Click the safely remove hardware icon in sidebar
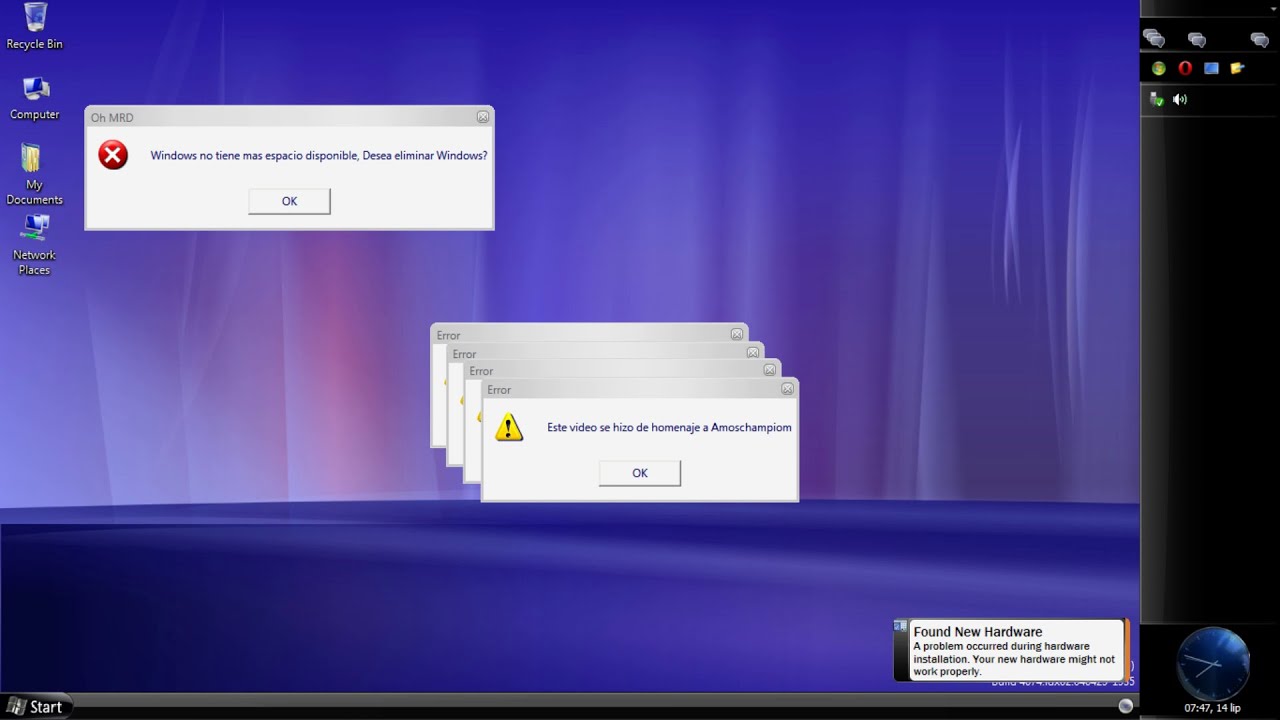The image size is (1280, 720). pyautogui.click(x=1157, y=99)
